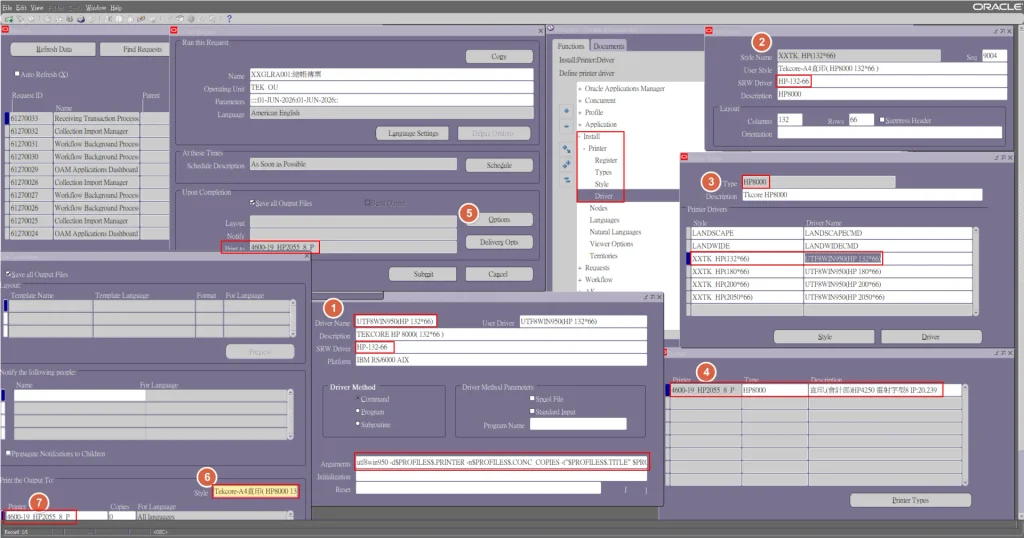1024x538 pixels.
Task: Click the Printer Types button
Action: pos(910,500)
